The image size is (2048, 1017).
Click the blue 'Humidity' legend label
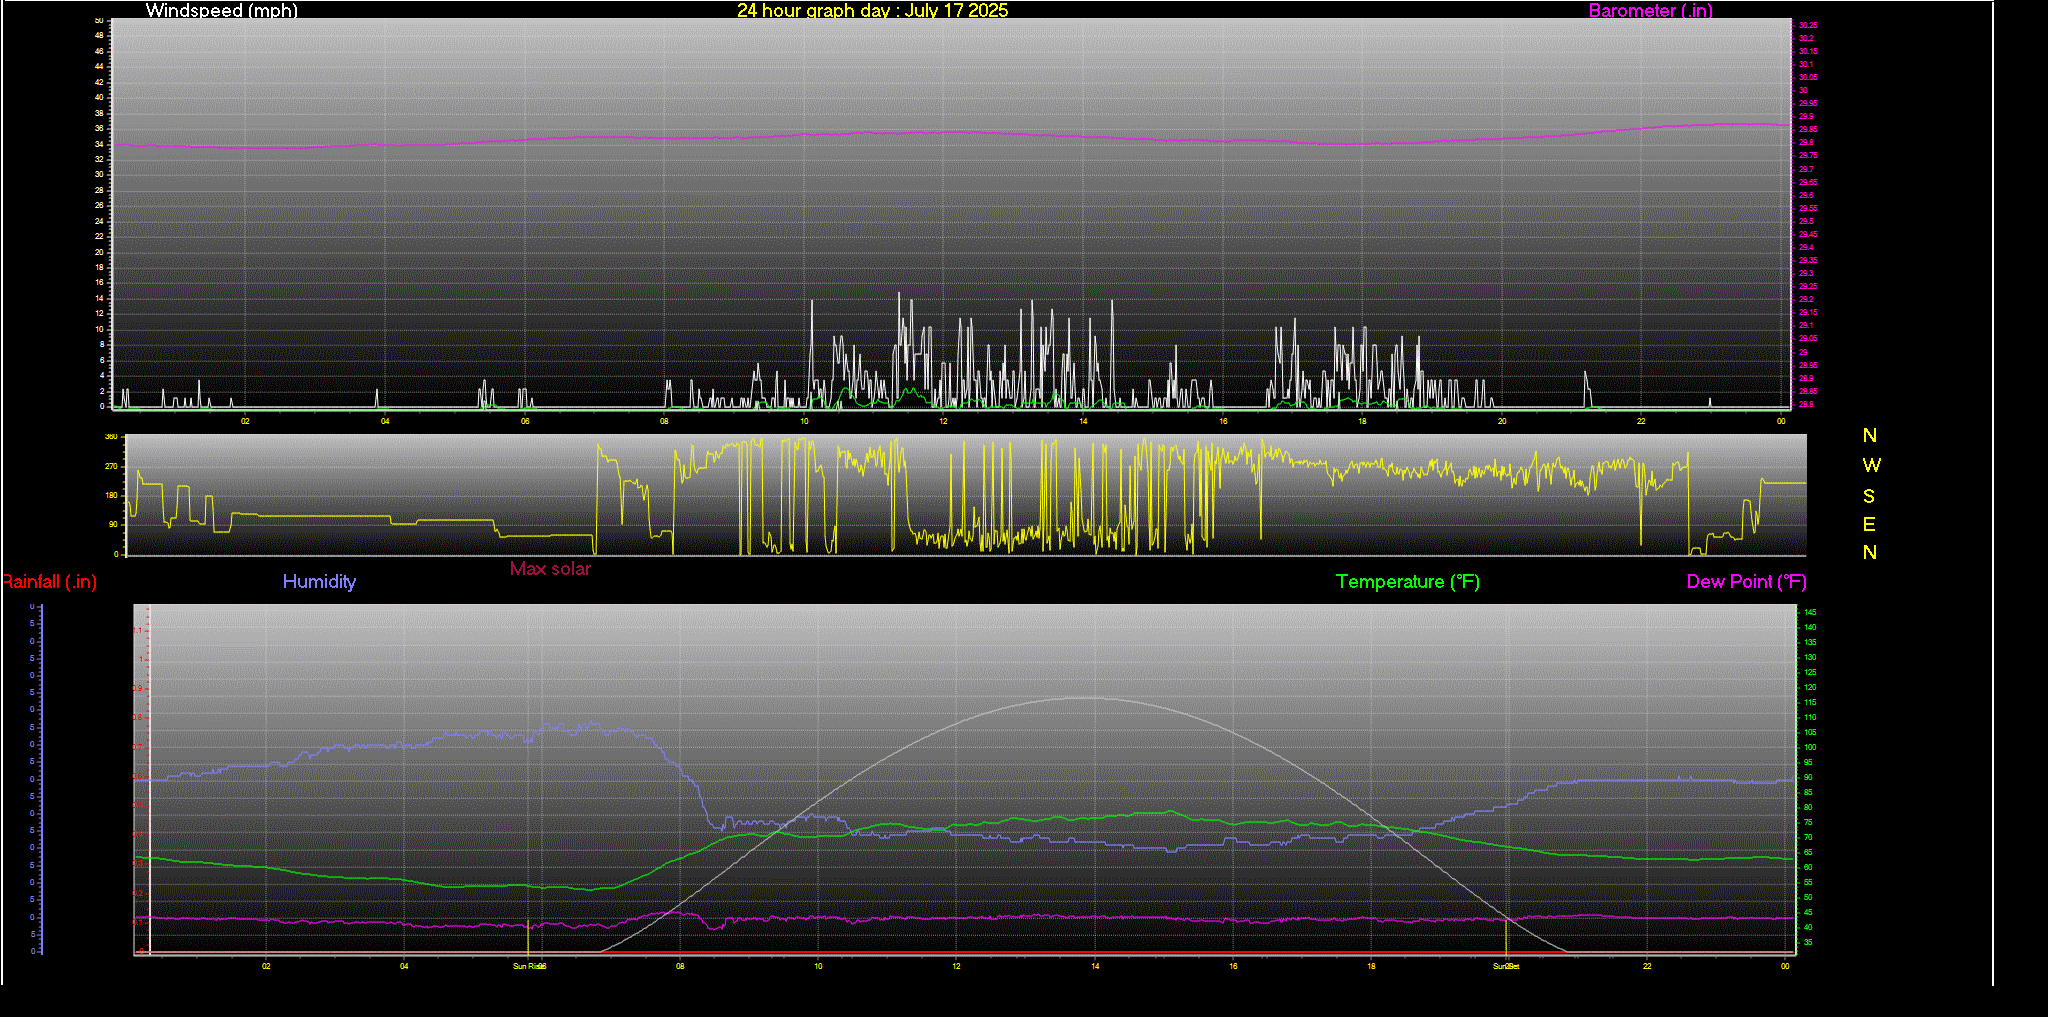[x=319, y=582]
